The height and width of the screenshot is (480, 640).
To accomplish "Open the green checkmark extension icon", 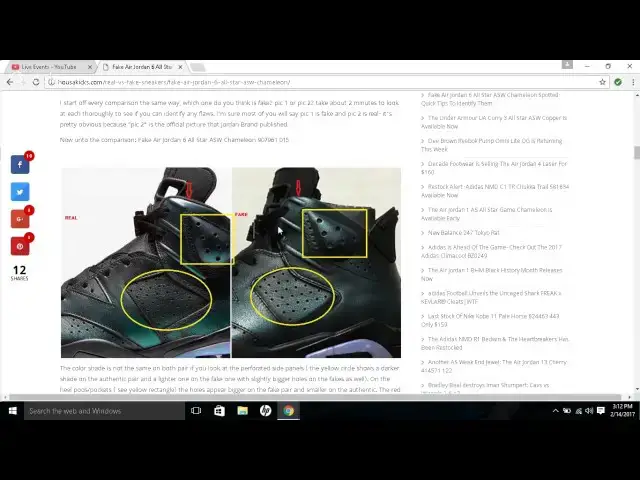I will (x=618, y=82).
